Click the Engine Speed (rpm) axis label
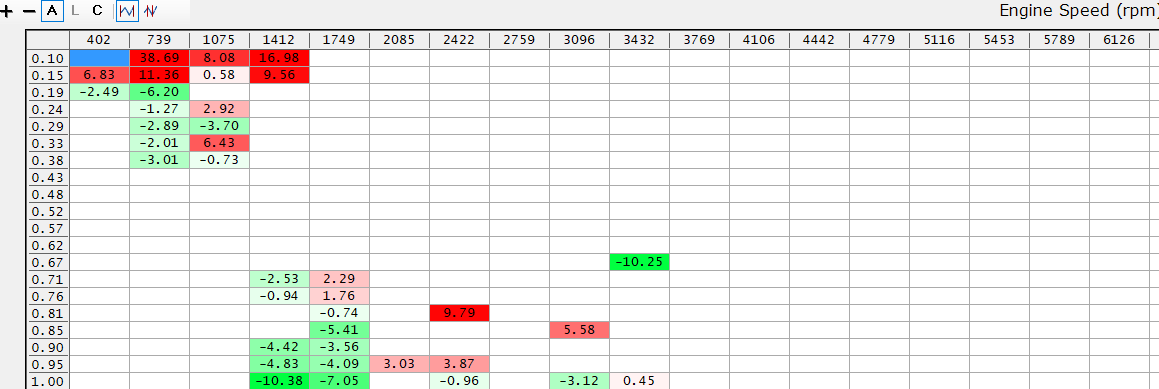The width and height of the screenshot is (1159, 389). coord(1078,11)
